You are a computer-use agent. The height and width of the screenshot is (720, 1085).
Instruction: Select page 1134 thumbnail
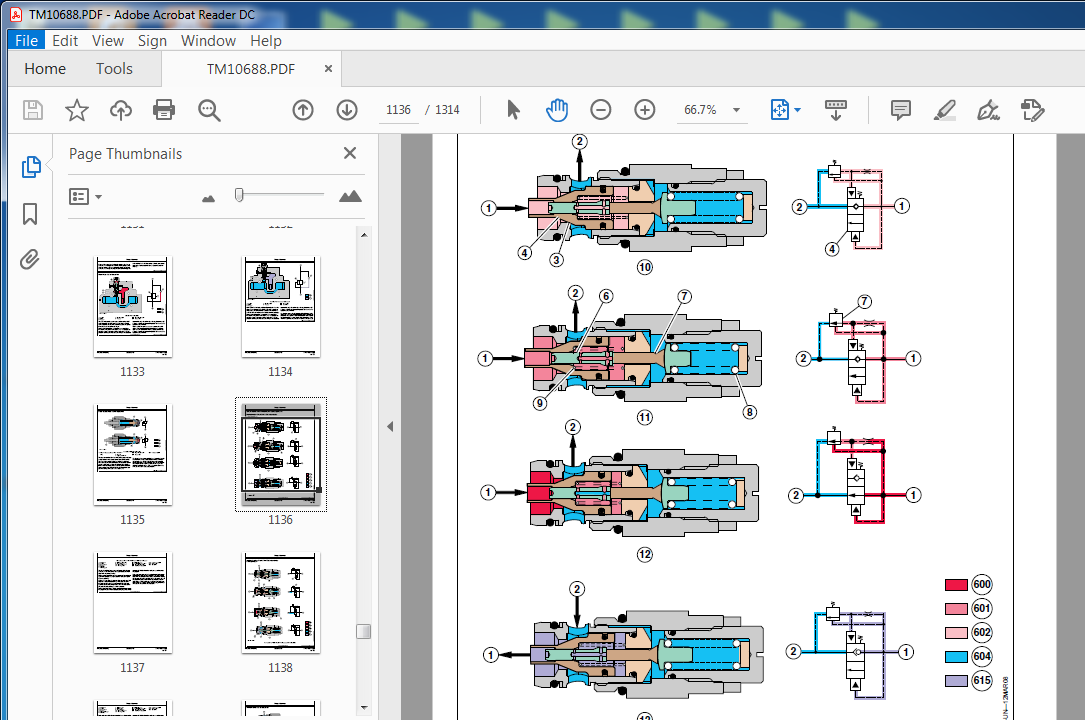click(280, 307)
